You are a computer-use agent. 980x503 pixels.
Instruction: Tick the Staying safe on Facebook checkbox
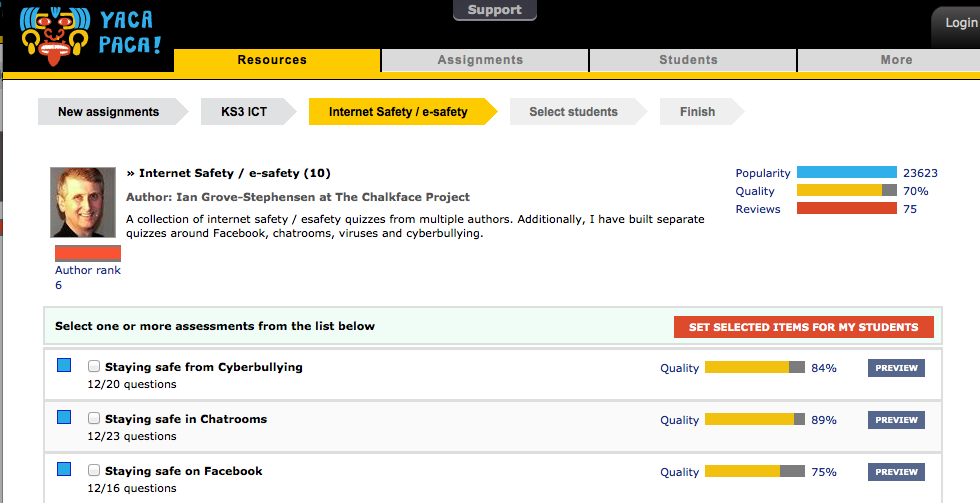94,470
